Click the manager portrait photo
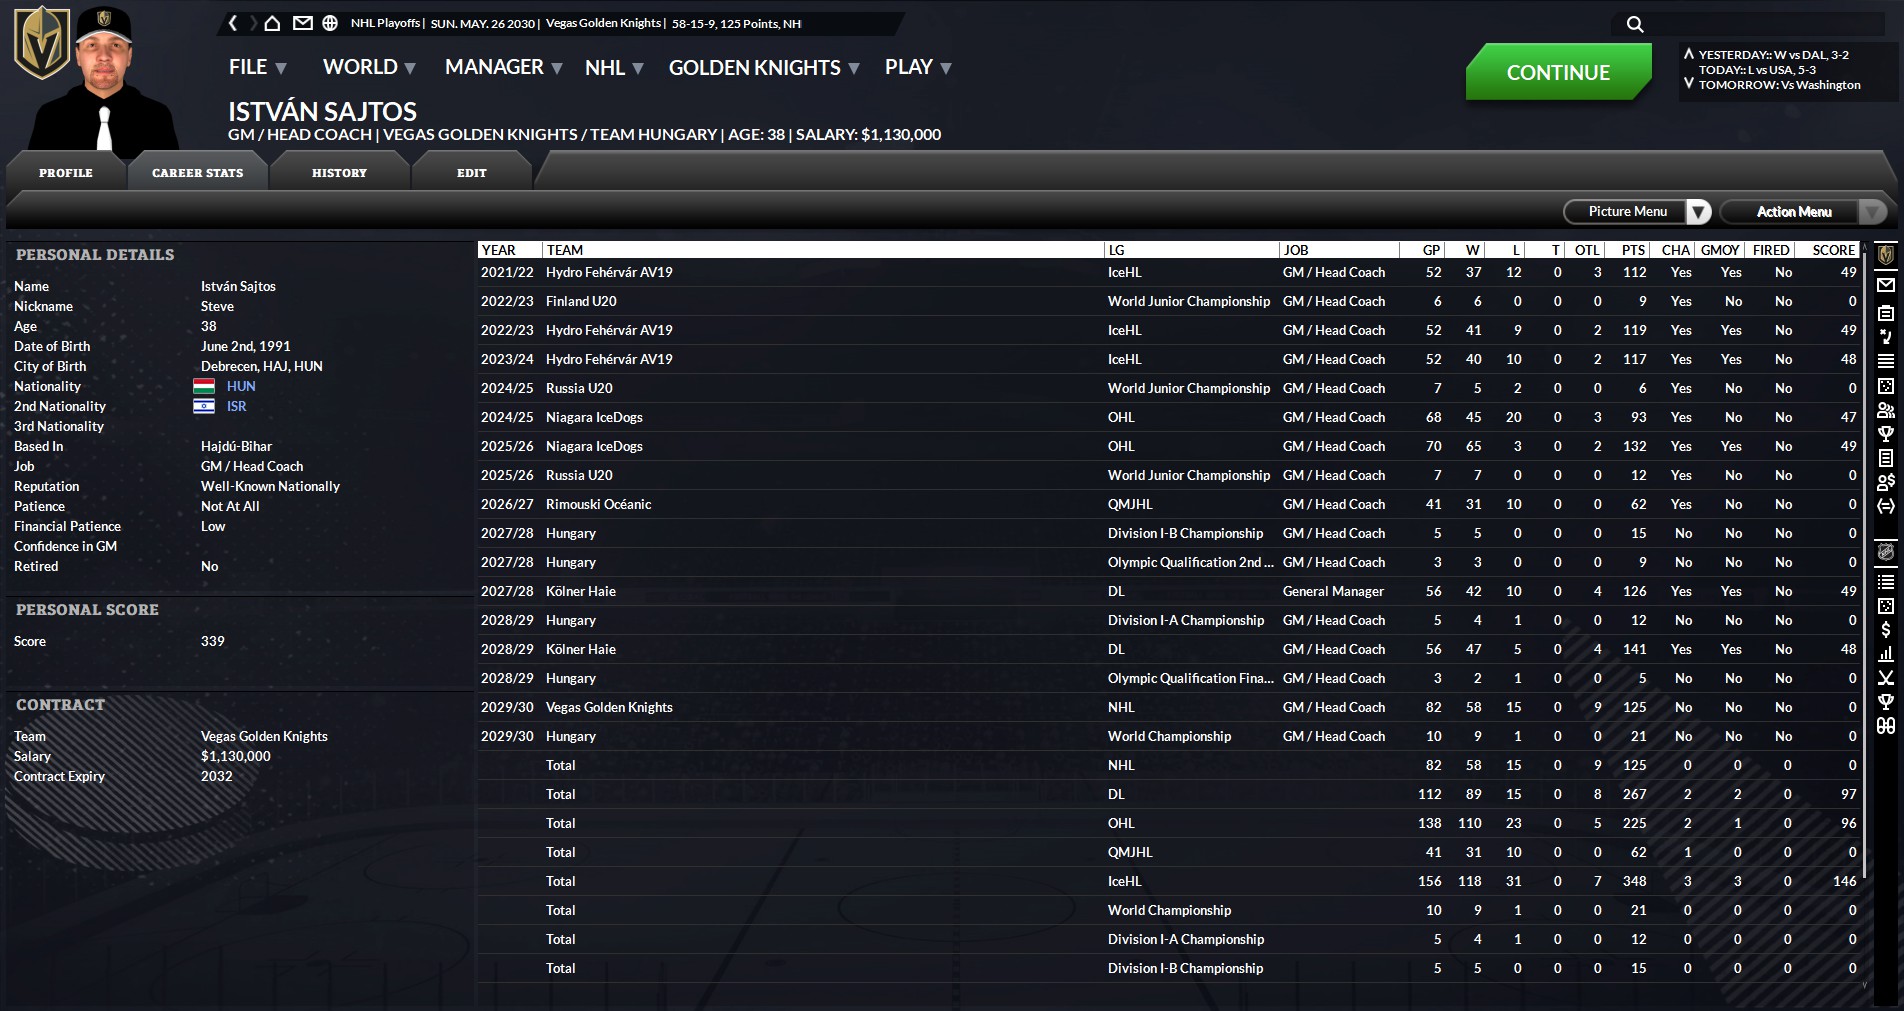 (x=104, y=80)
